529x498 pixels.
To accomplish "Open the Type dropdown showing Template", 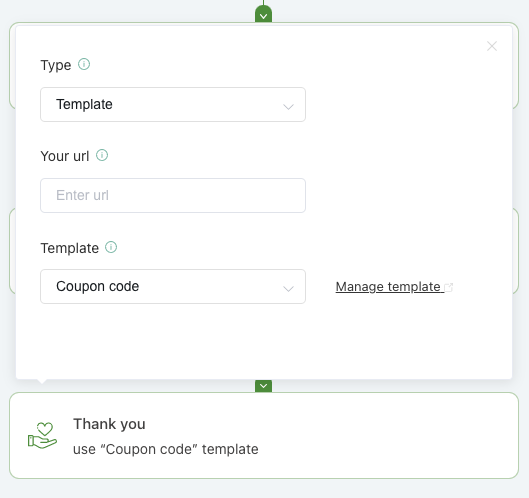I will pyautogui.click(x=173, y=105).
